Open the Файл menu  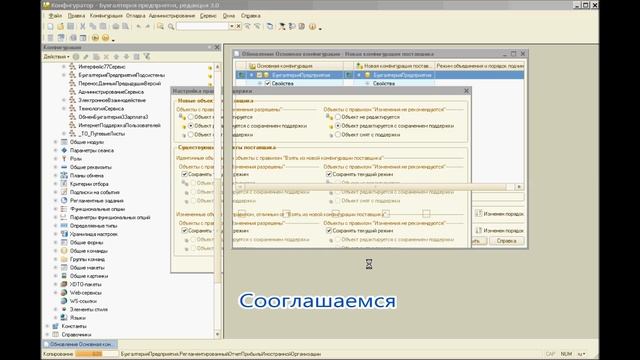click(x=55, y=16)
